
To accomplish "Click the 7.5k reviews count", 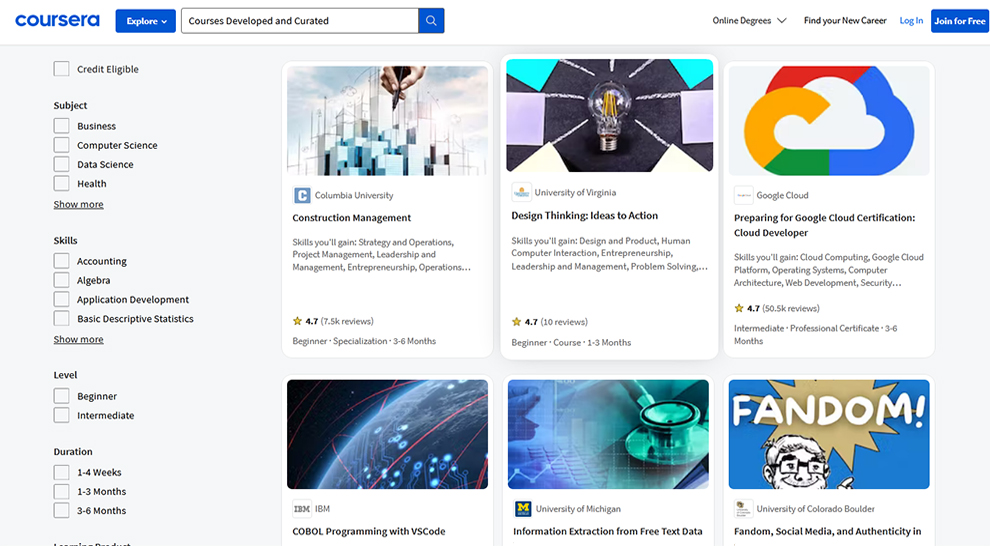I will coord(347,321).
